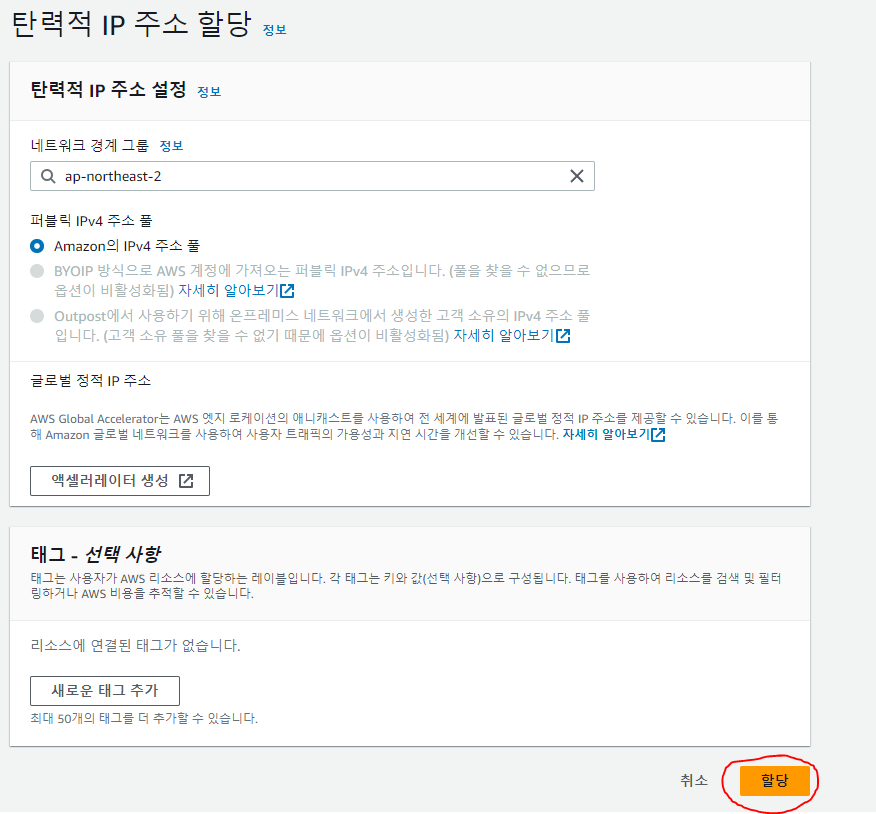The image size is (876, 814).
Task: Follow Global Accelerator 자세히 알아보기 link
Action: coord(606,434)
